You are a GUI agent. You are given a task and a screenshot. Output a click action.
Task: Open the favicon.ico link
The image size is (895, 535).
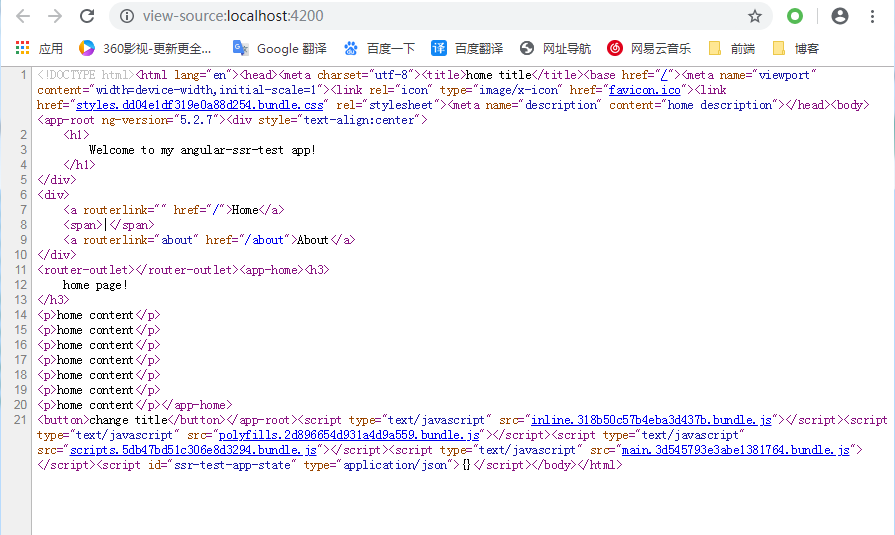(644, 90)
